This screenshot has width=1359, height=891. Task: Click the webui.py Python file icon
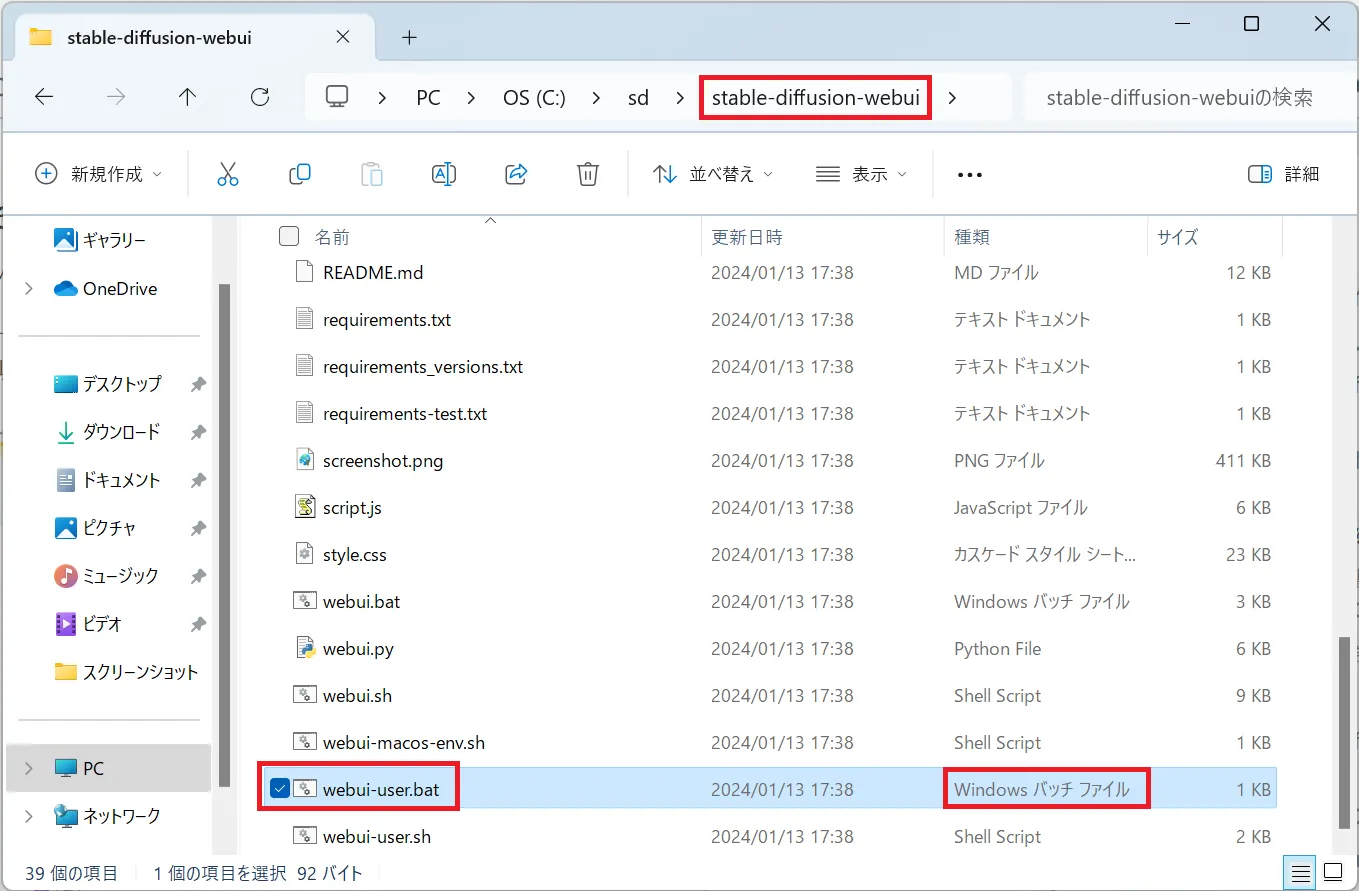tap(305, 648)
